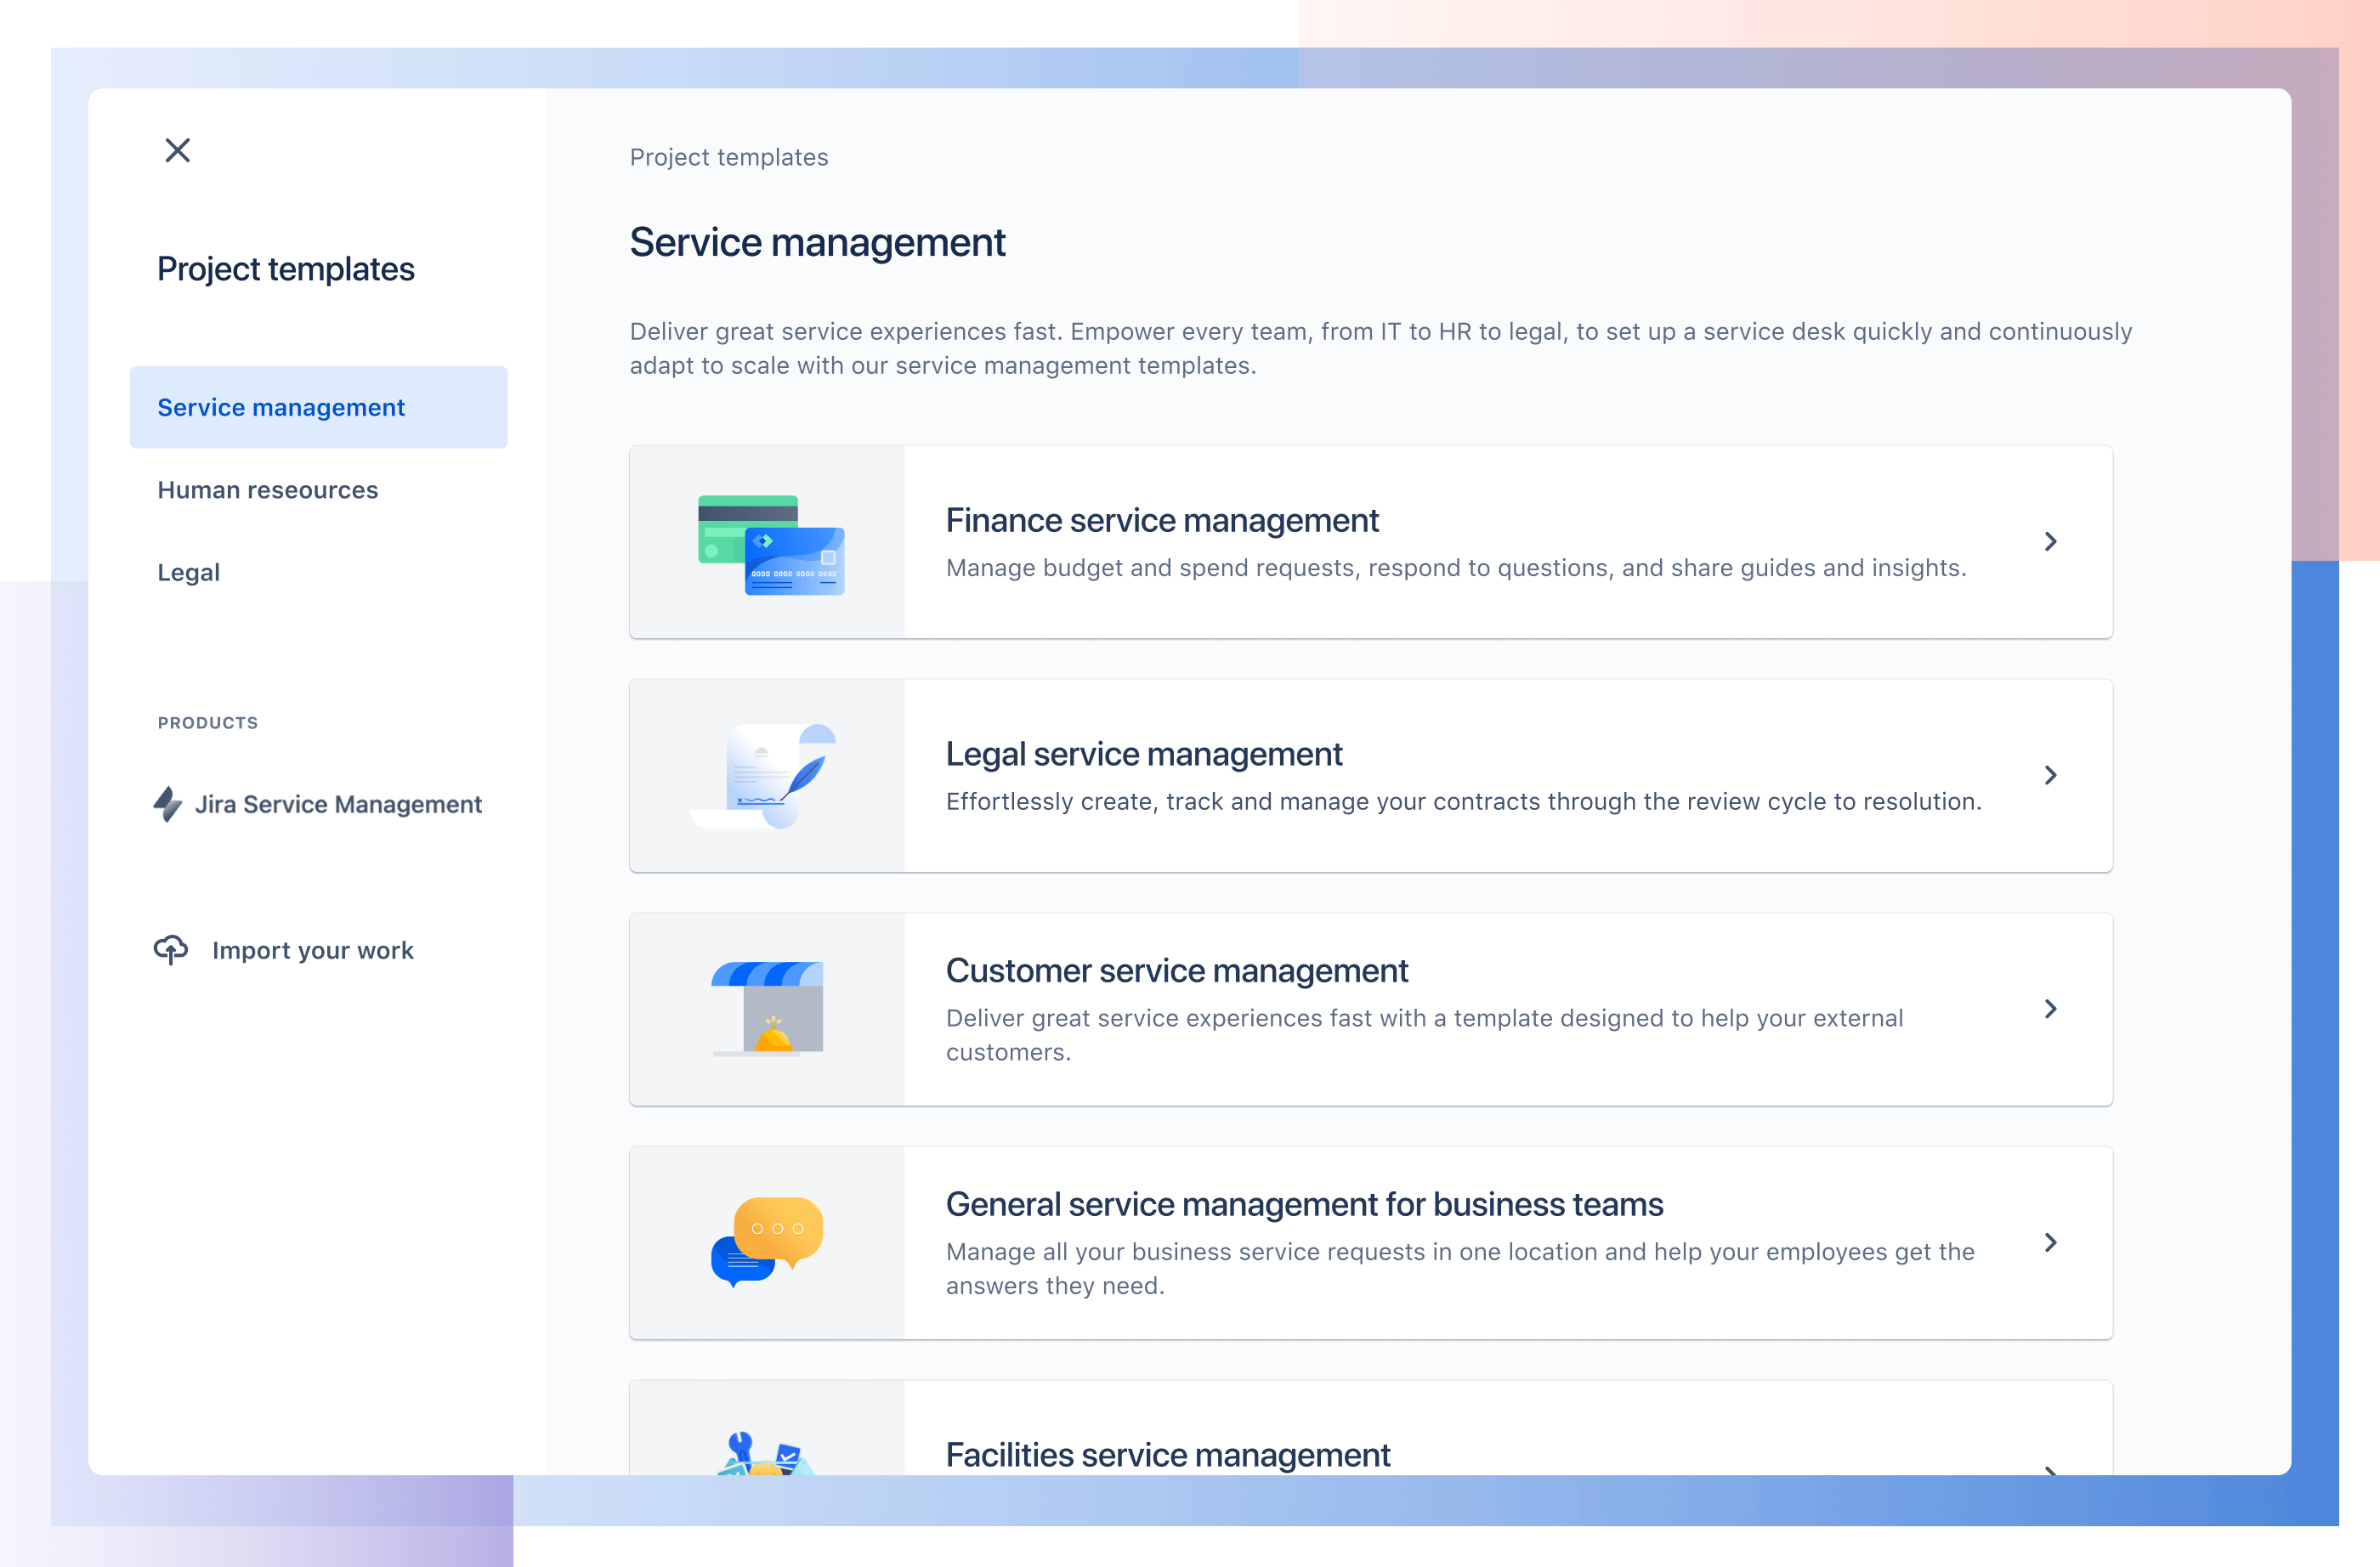Expand the Finance service management entry
Viewport: 2380px width, 1567px height.
click(x=2049, y=540)
